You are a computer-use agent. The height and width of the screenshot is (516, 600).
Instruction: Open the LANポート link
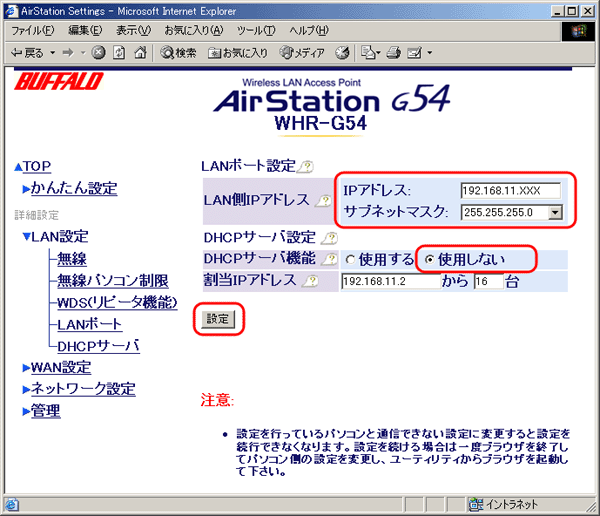tap(90, 325)
